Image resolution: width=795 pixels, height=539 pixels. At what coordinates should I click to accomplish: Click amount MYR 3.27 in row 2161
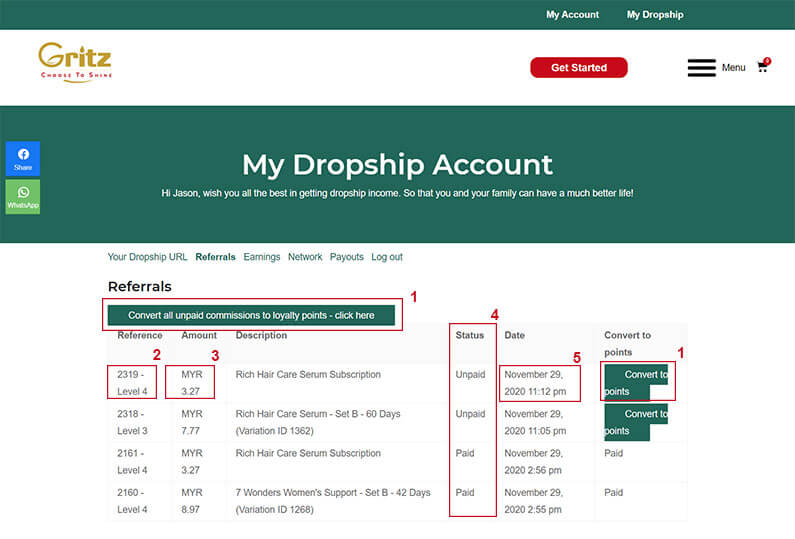click(192, 461)
